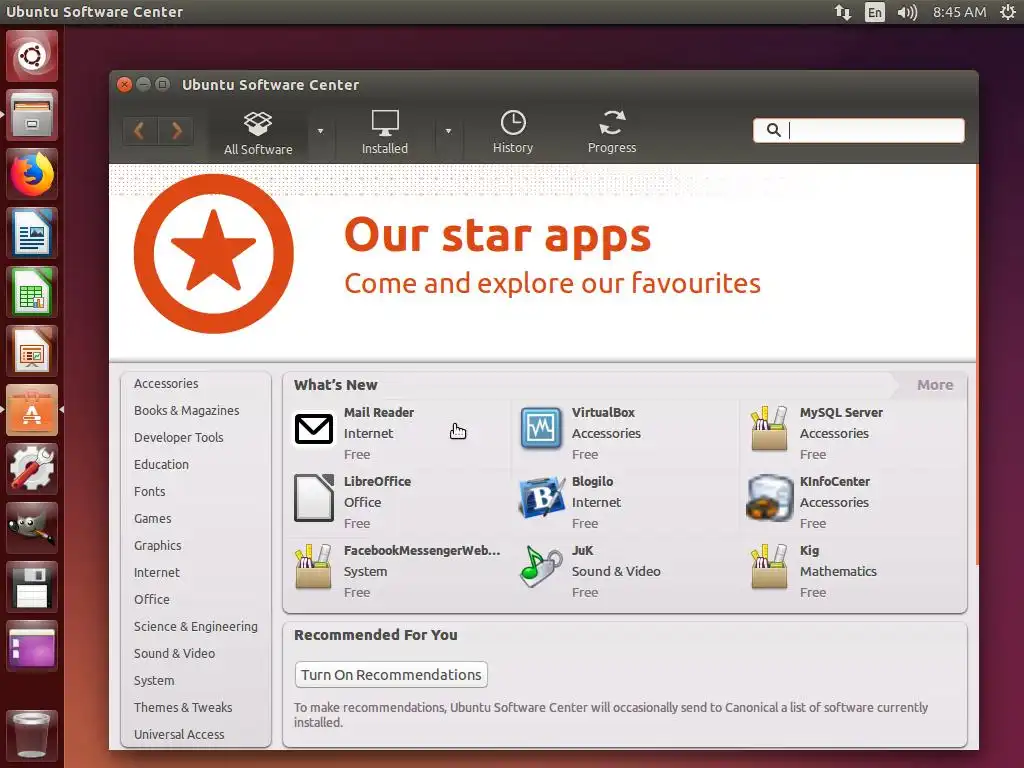
Task: Click the JuK music note icon
Action: pyautogui.click(x=541, y=567)
